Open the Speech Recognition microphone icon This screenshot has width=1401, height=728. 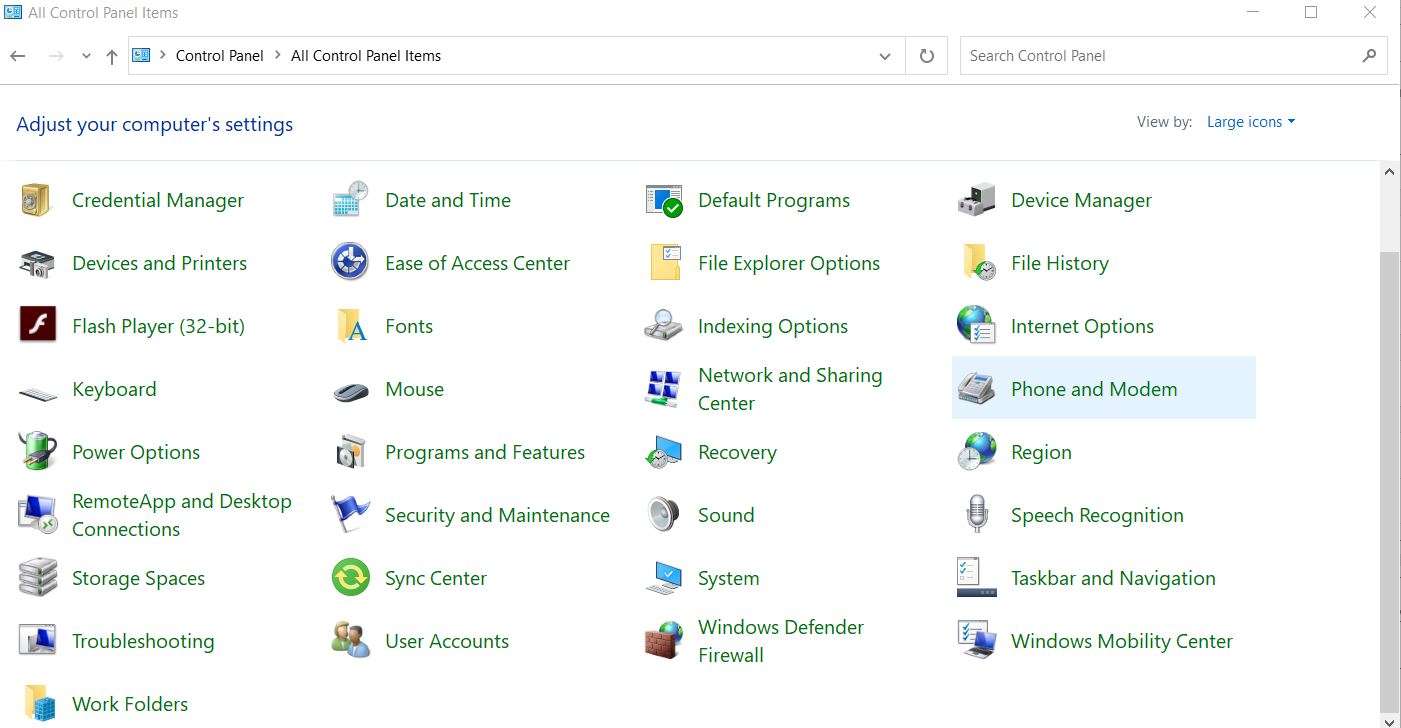pyautogui.click(x=977, y=514)
